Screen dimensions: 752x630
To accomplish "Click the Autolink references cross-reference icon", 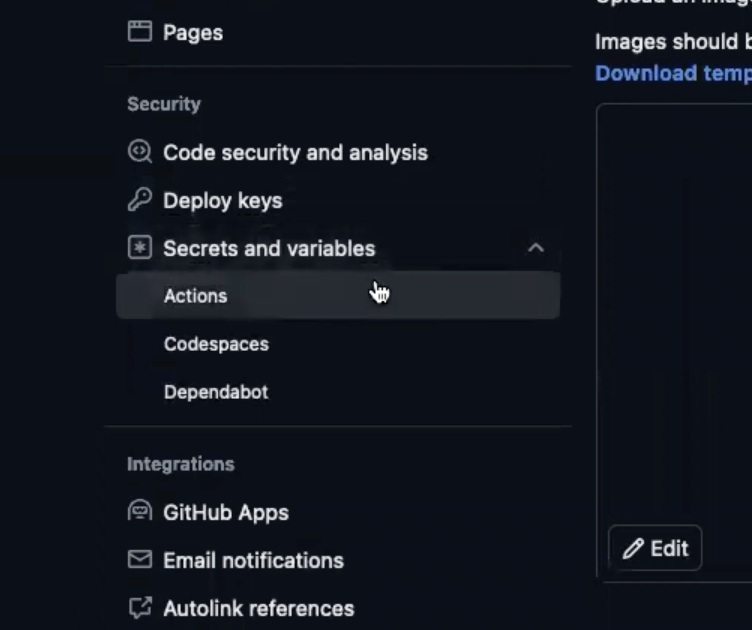I will click(x=140, y=607).
